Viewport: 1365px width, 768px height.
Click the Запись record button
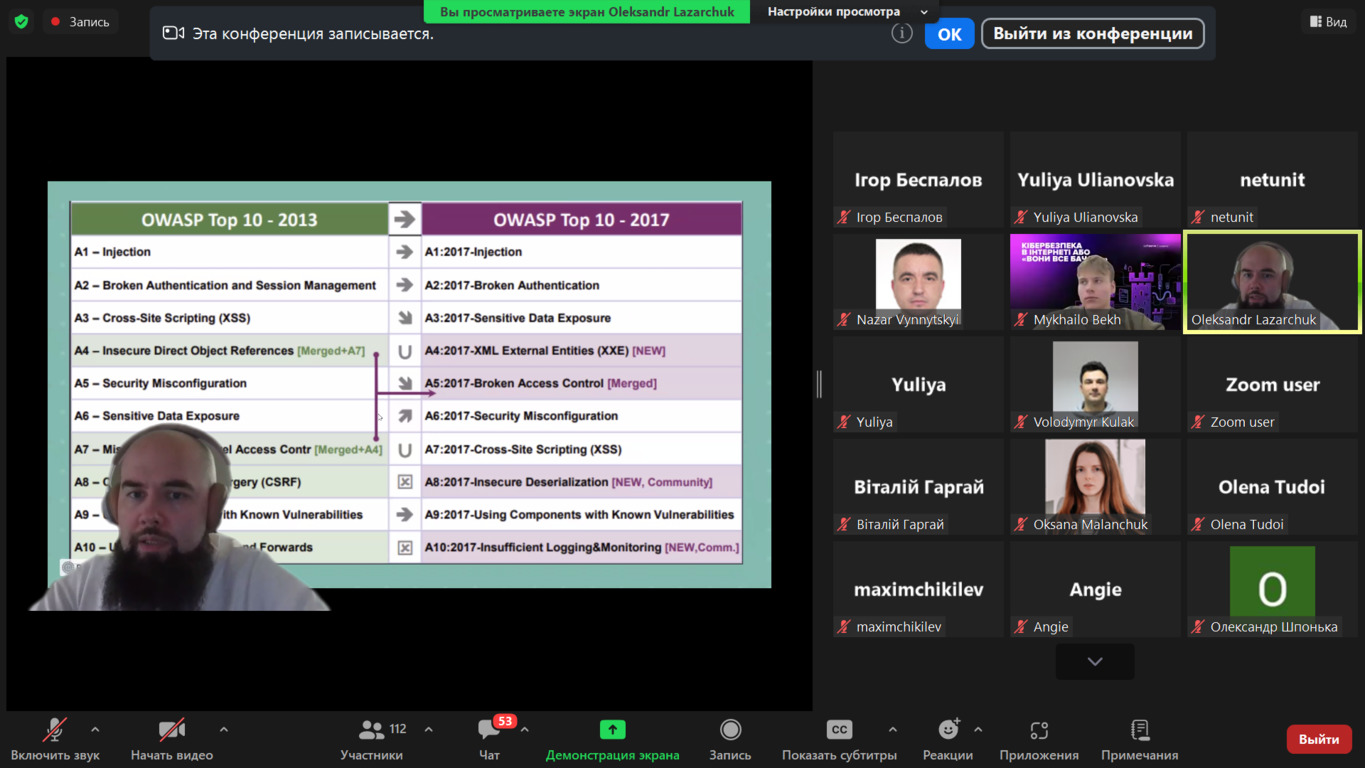point(730,739)
